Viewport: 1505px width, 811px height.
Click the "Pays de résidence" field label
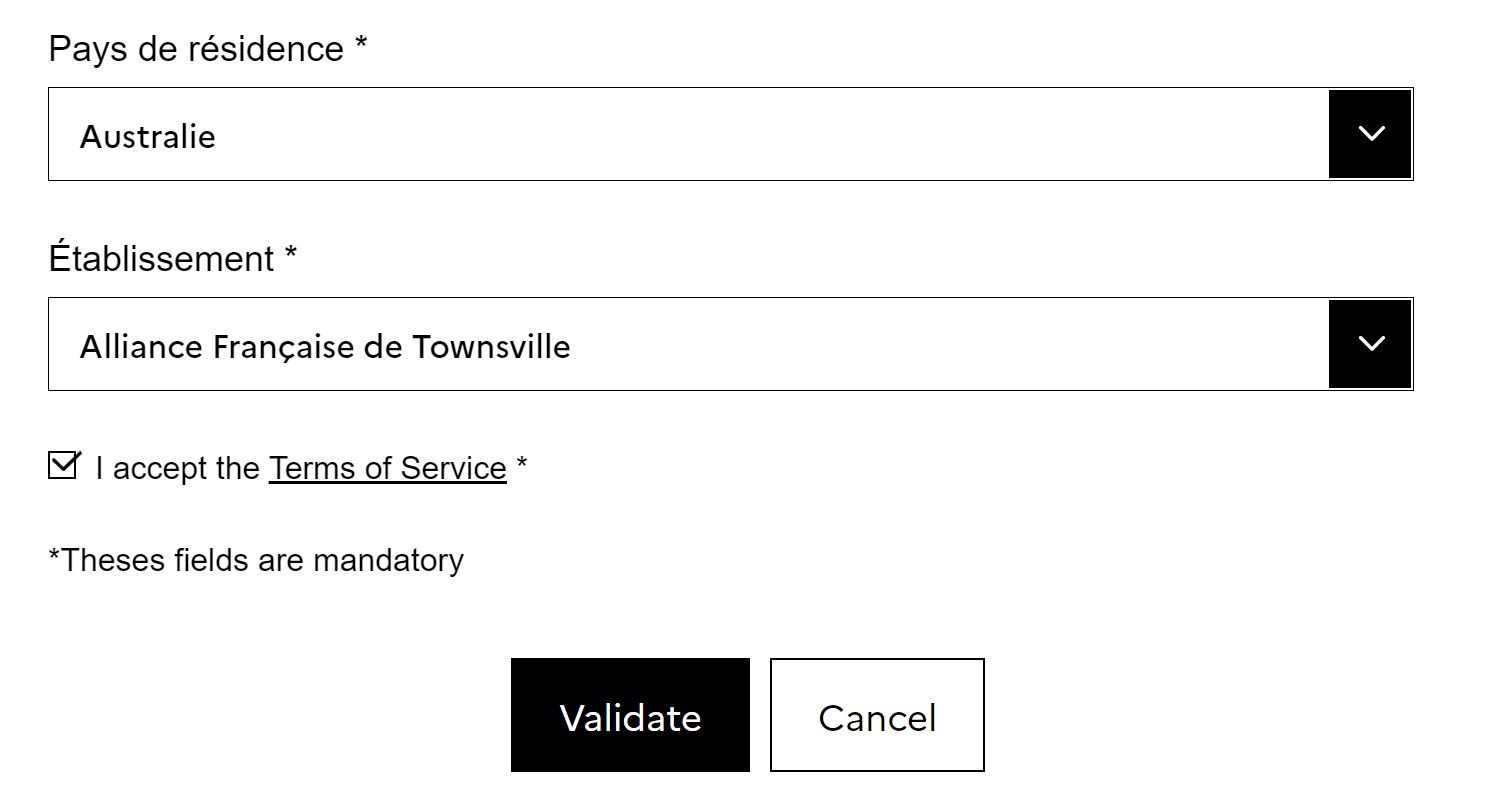[x=196, y=49]
